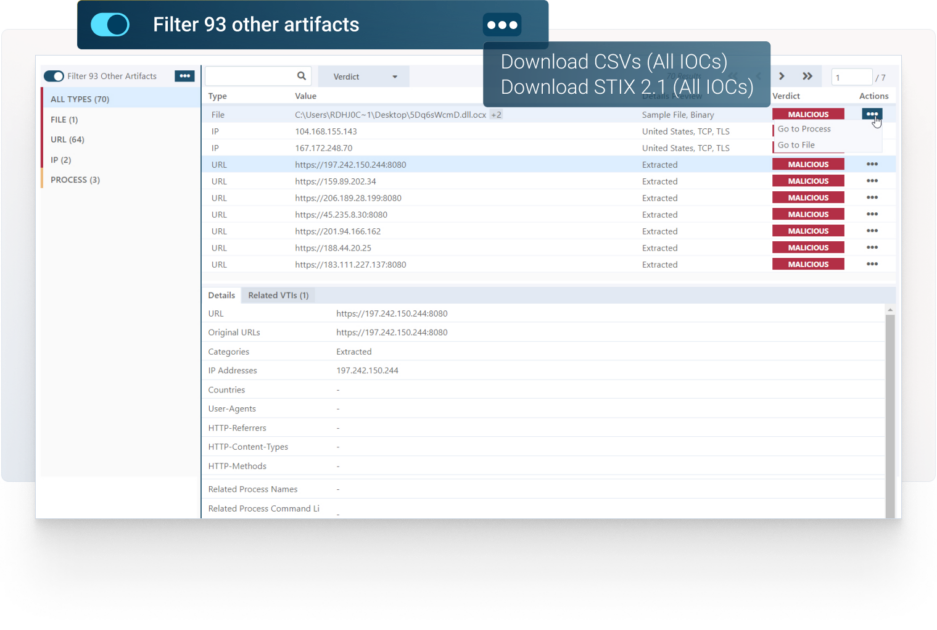Open the Actions ellipsis for the File row
The width and height of the screenshot is (937, 630).
click(x=874, y=114)
